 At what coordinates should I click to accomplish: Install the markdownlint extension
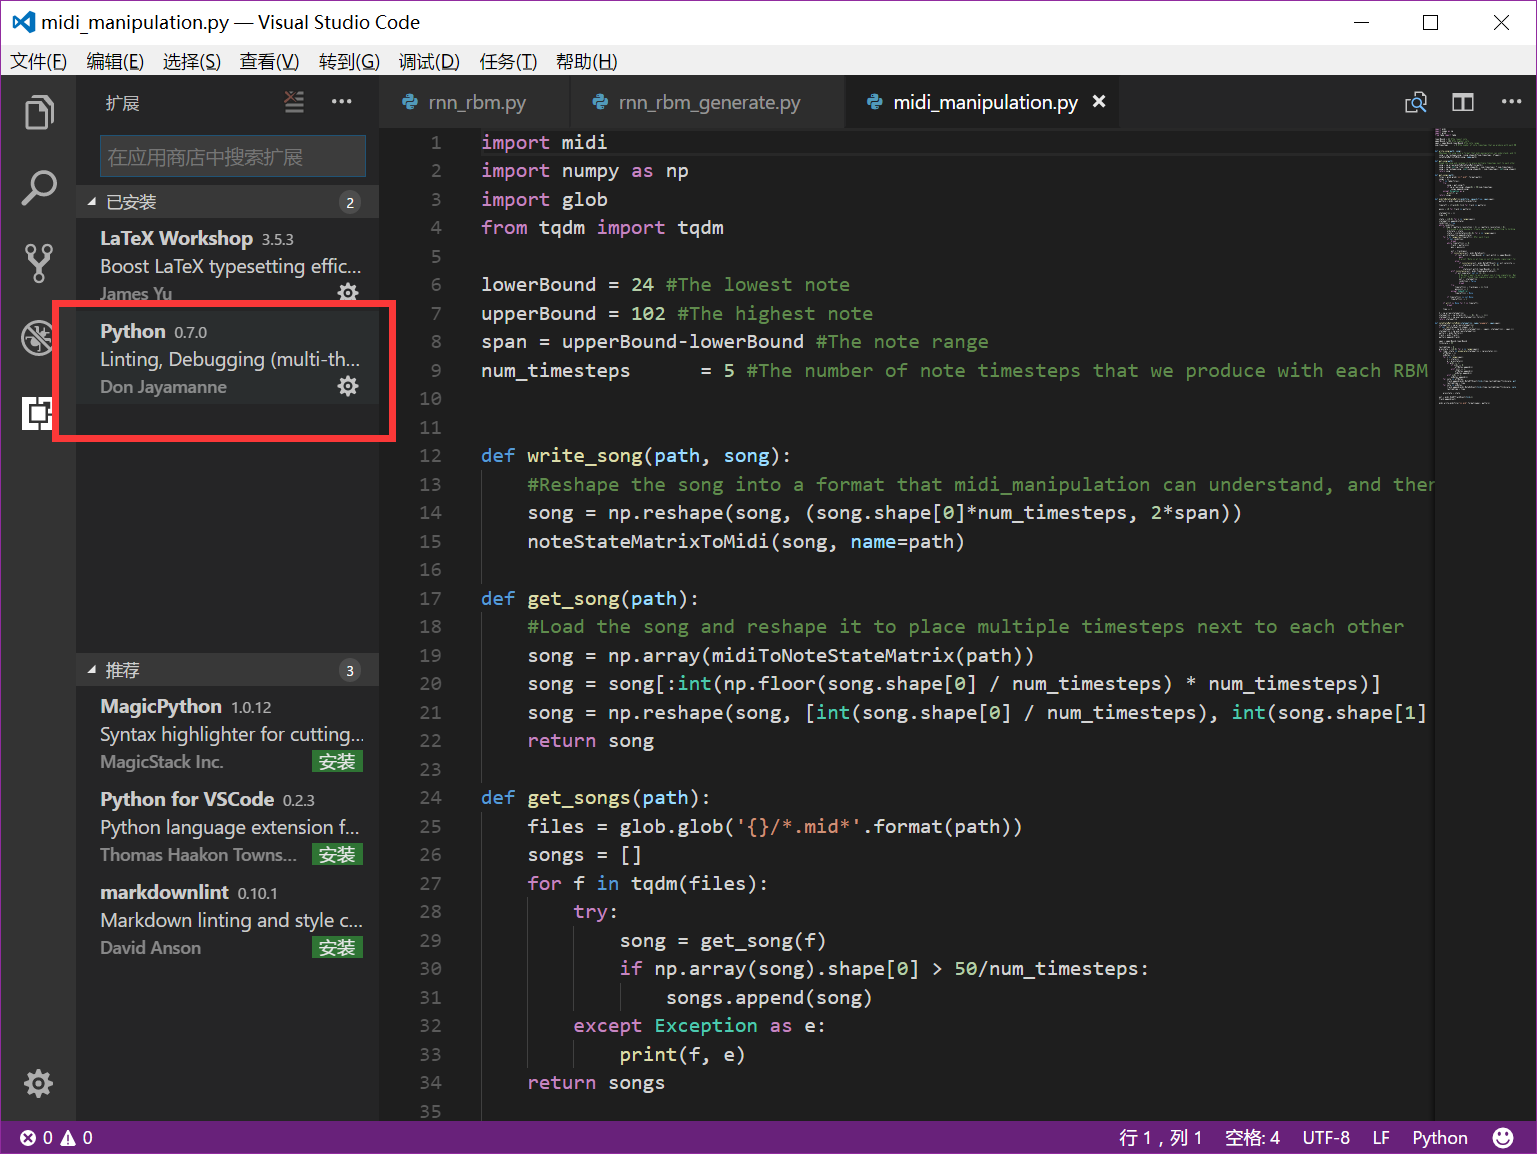pos(337,947)
